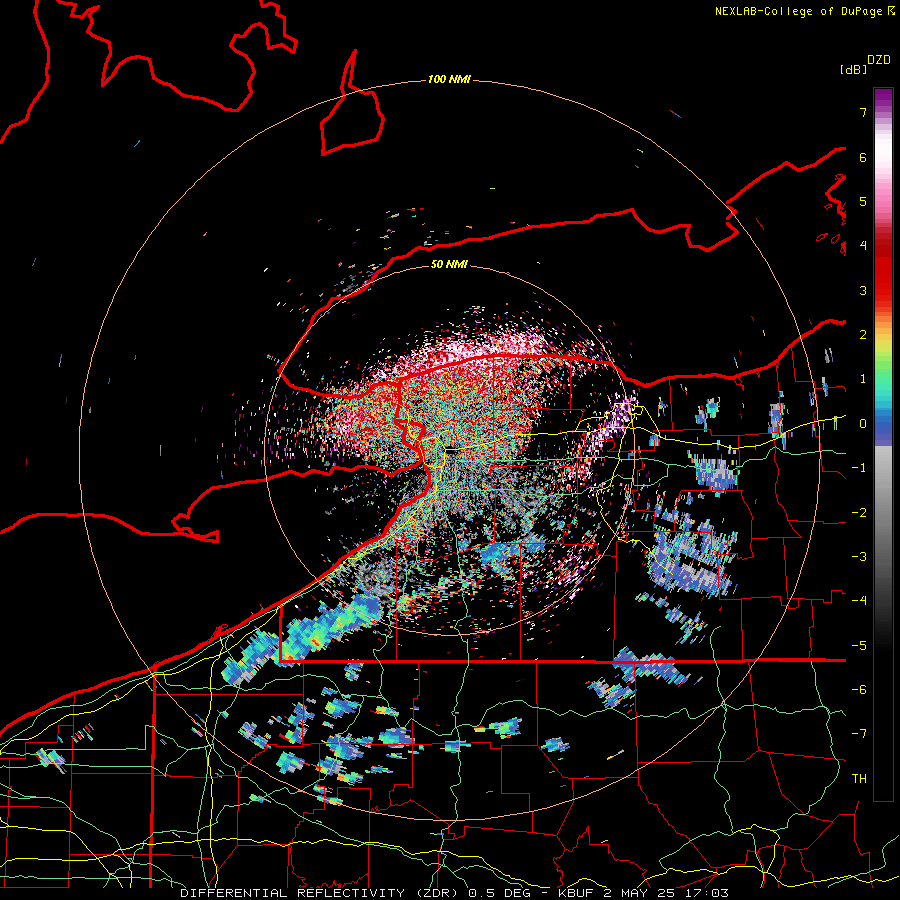Click the 6 value on color scale
900x900 pixels.
863,157
